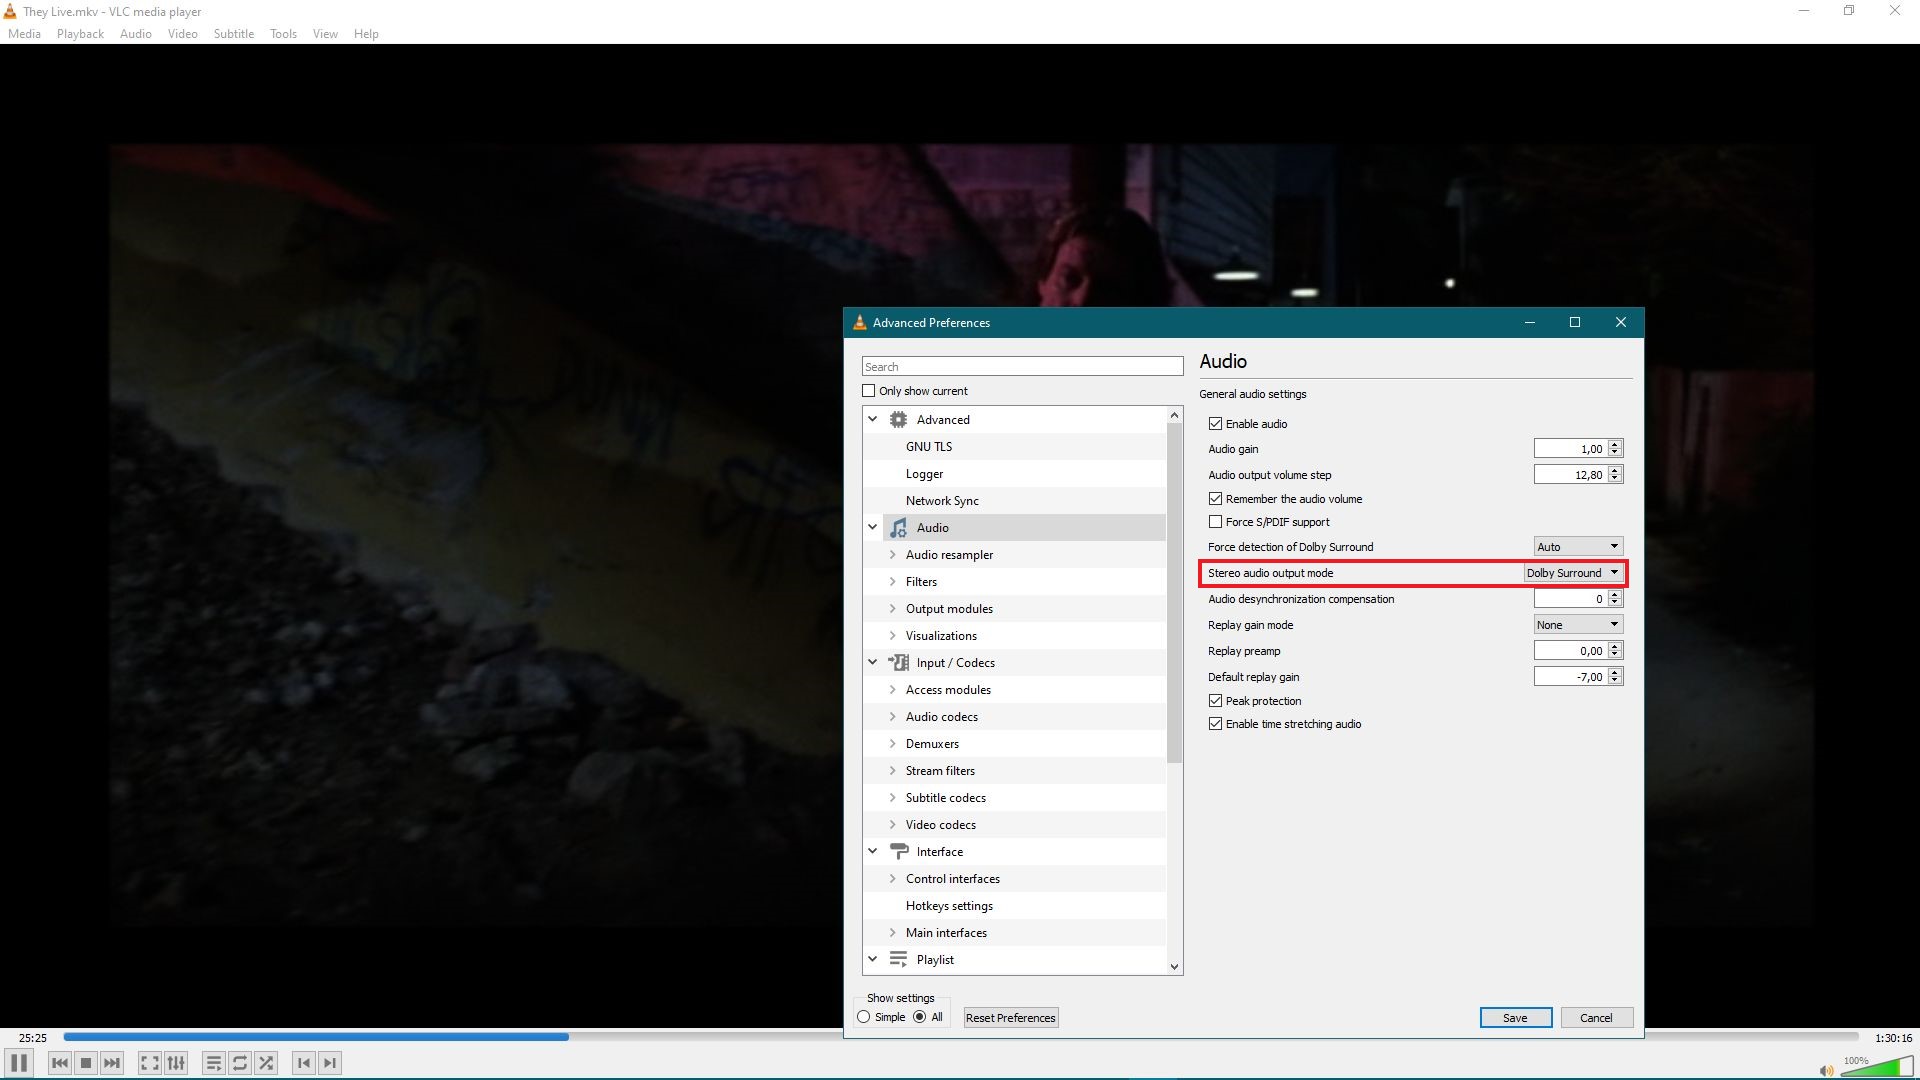Enable shuffle random playback icon
The width and height of the screenshot is (1920, 1080).
[x=266, y=1063]
